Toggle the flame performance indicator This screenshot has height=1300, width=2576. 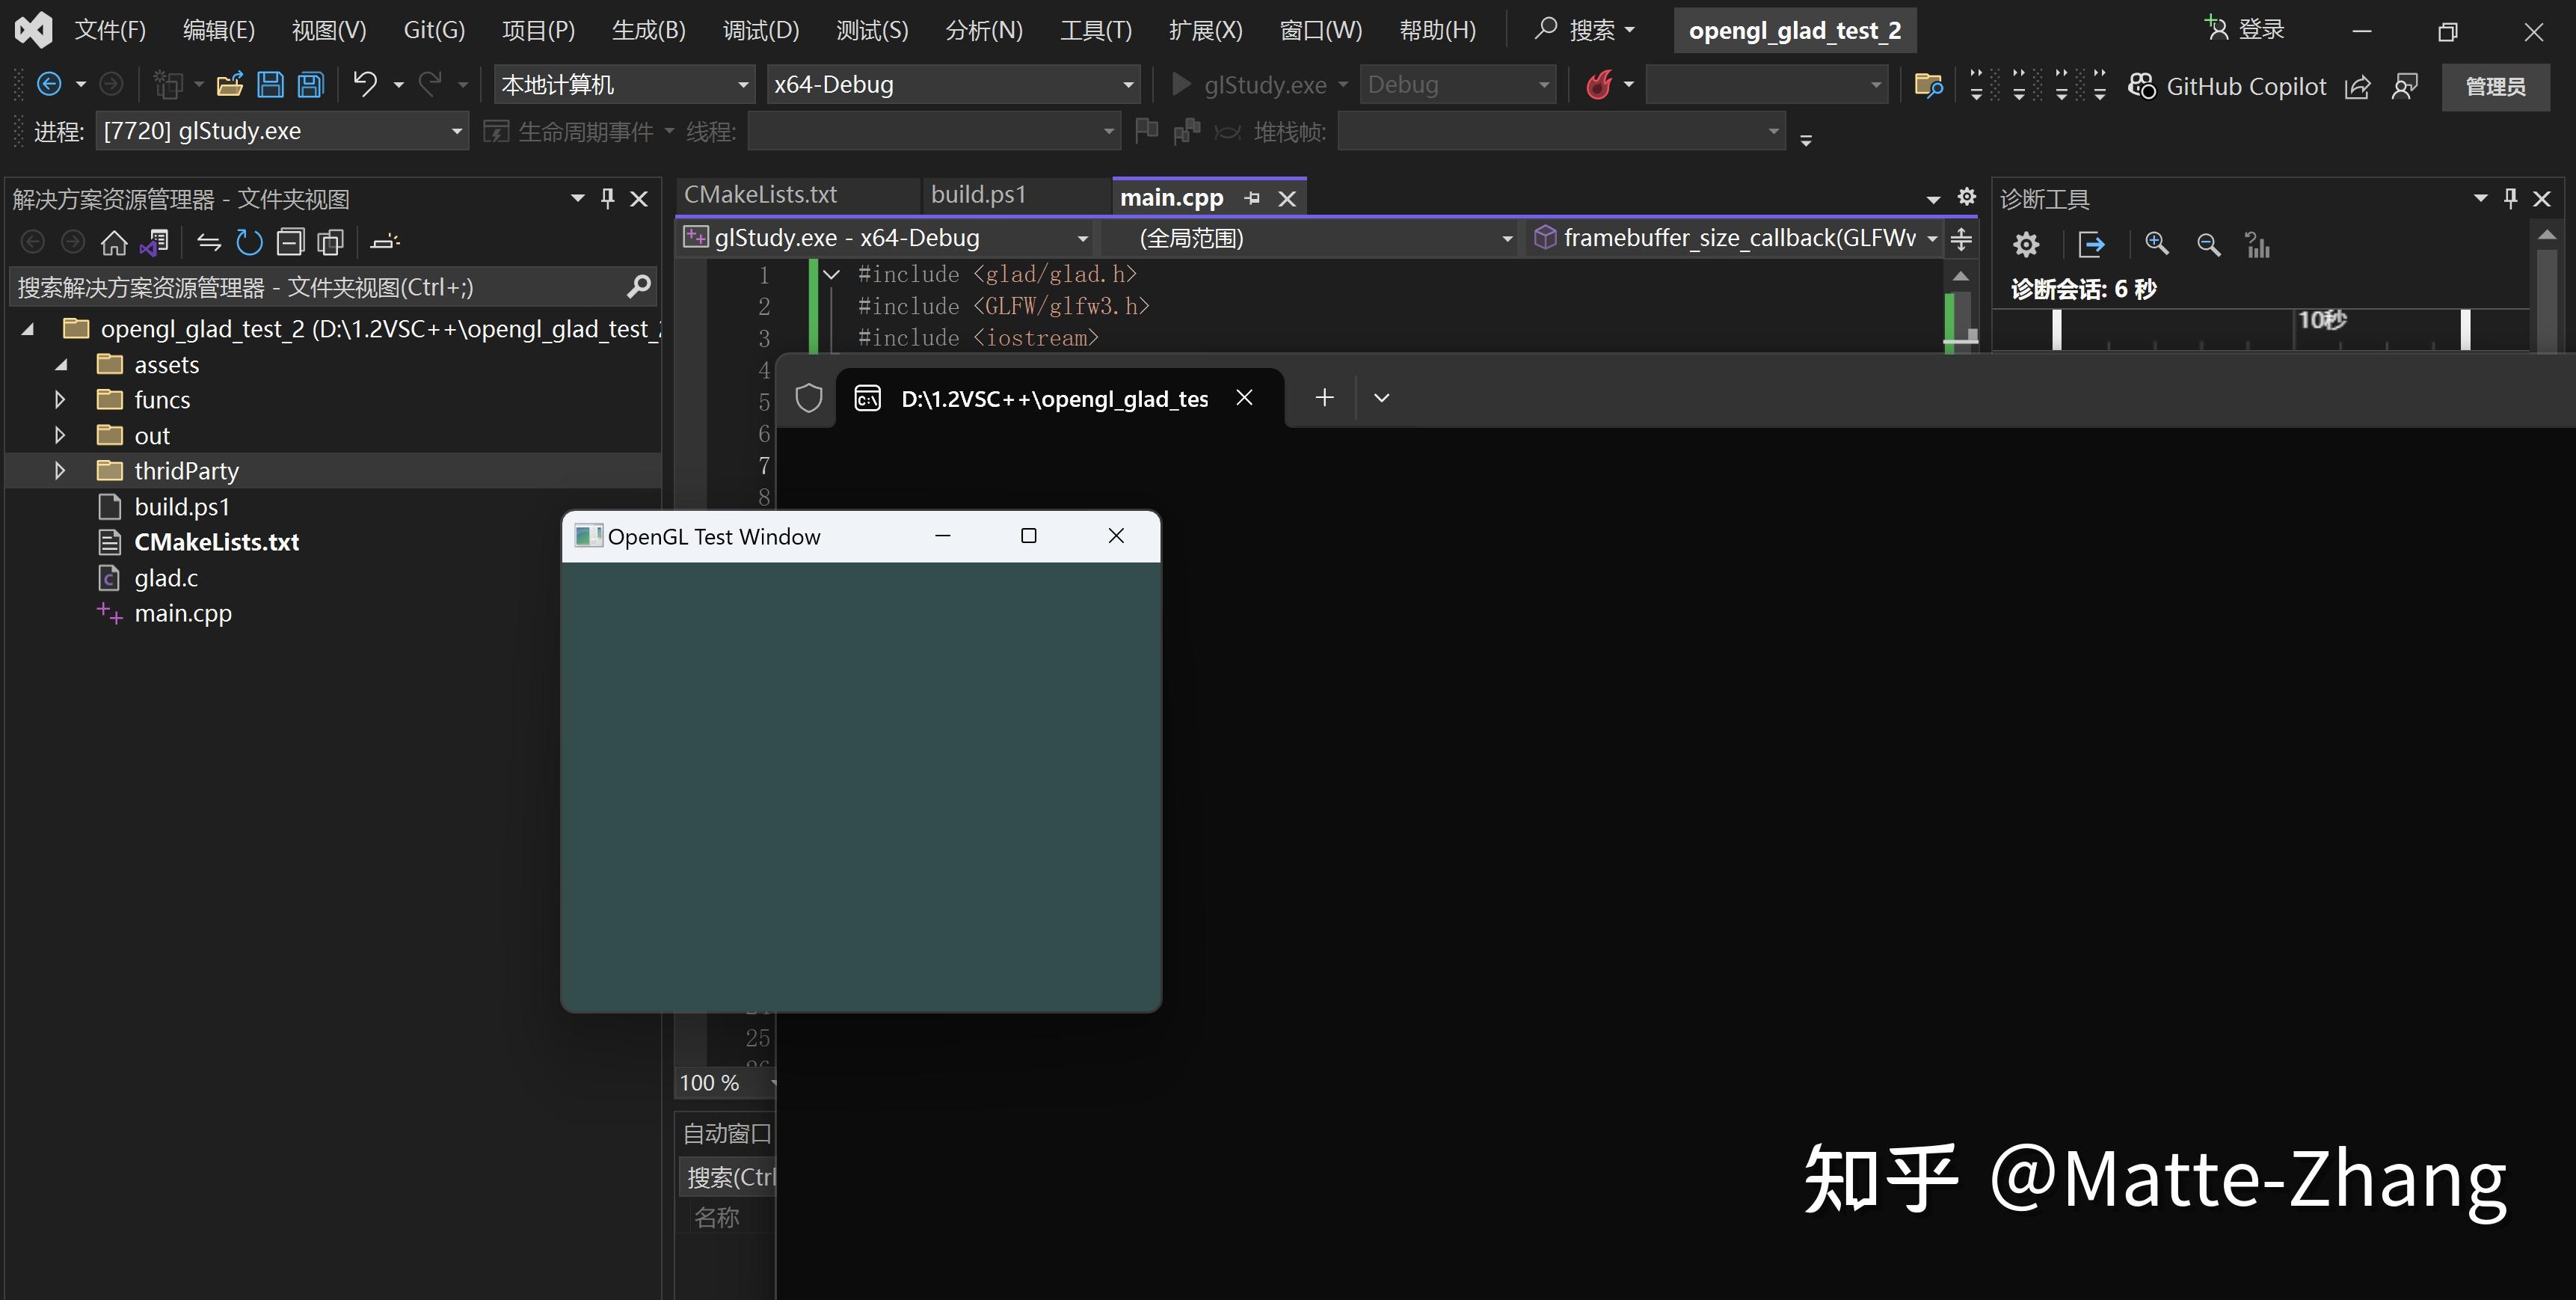point(1602,84)
